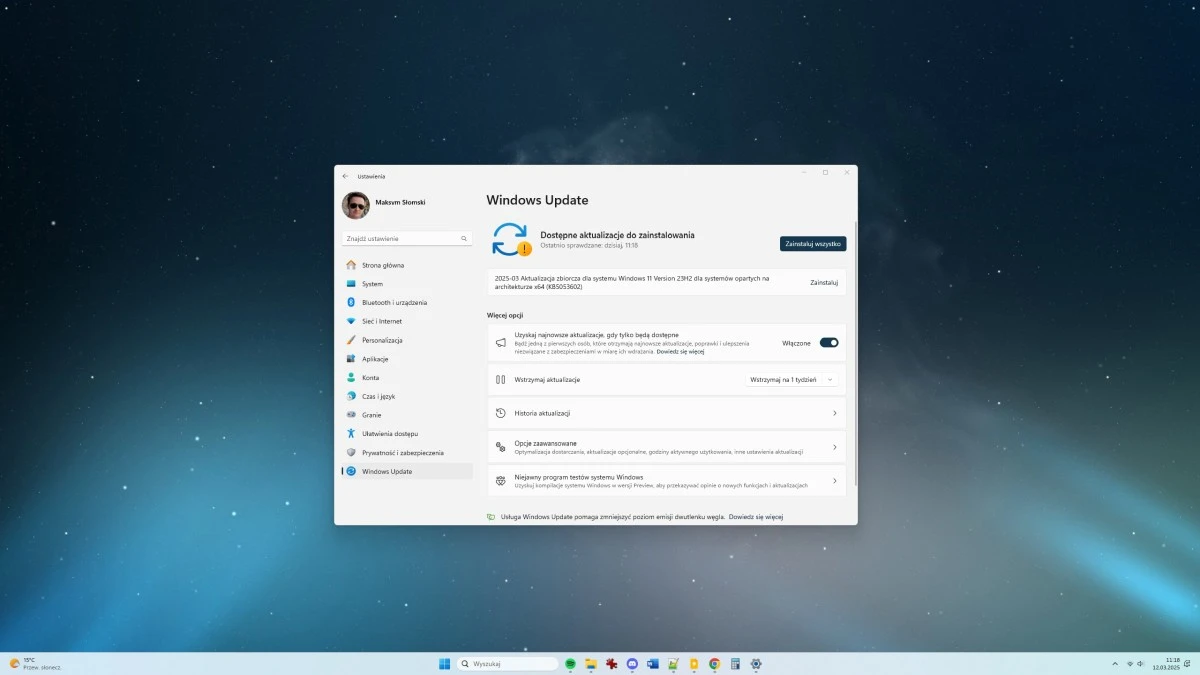Click the Zainstaluj wszystko button
This screenshot has height=675, width=1200.
point(813,243)
